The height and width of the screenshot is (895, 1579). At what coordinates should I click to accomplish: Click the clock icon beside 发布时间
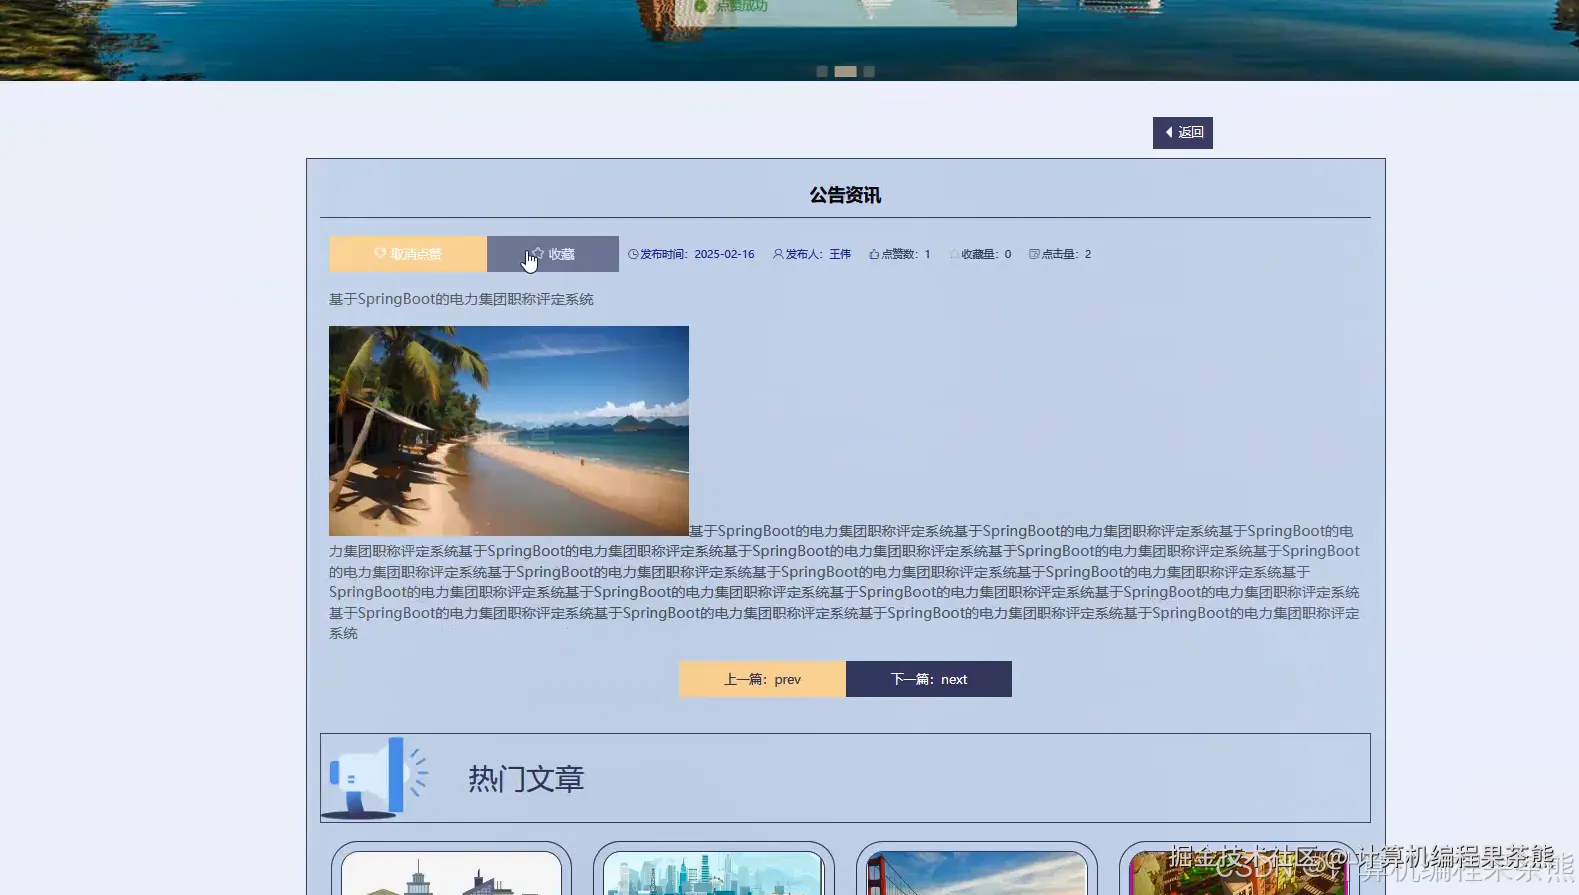633,254
